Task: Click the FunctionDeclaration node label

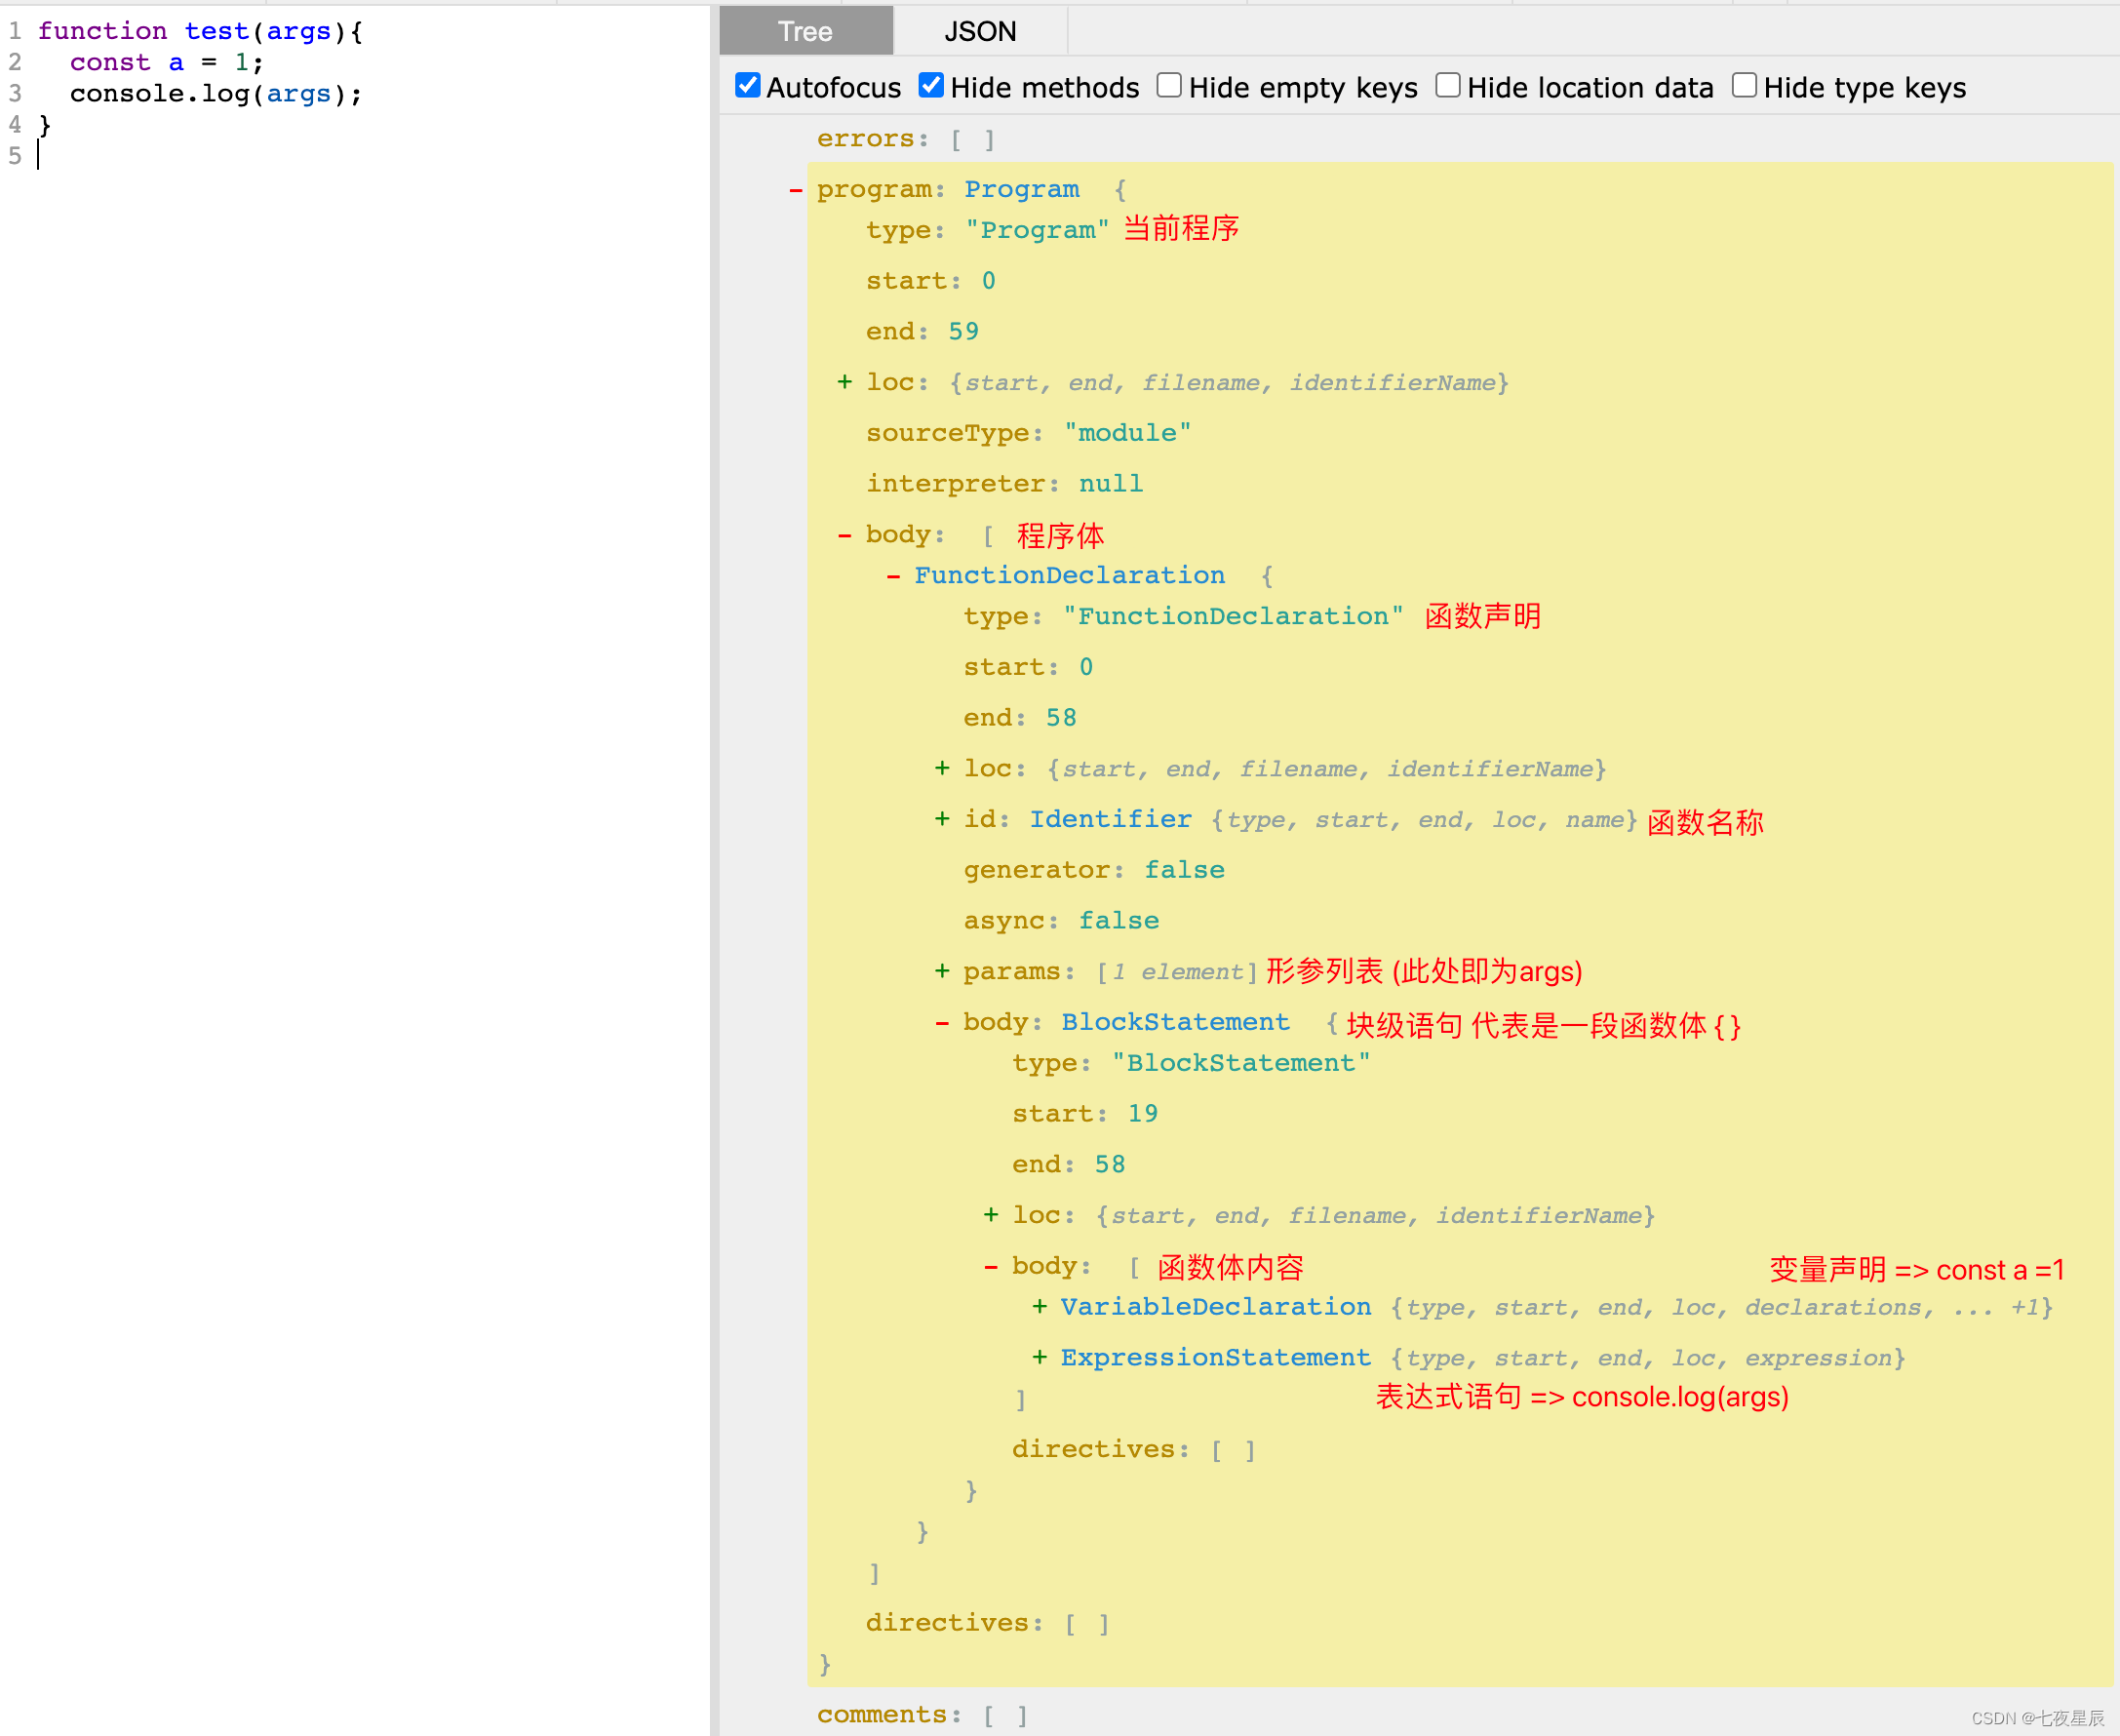Action: tap(1069, 575)
